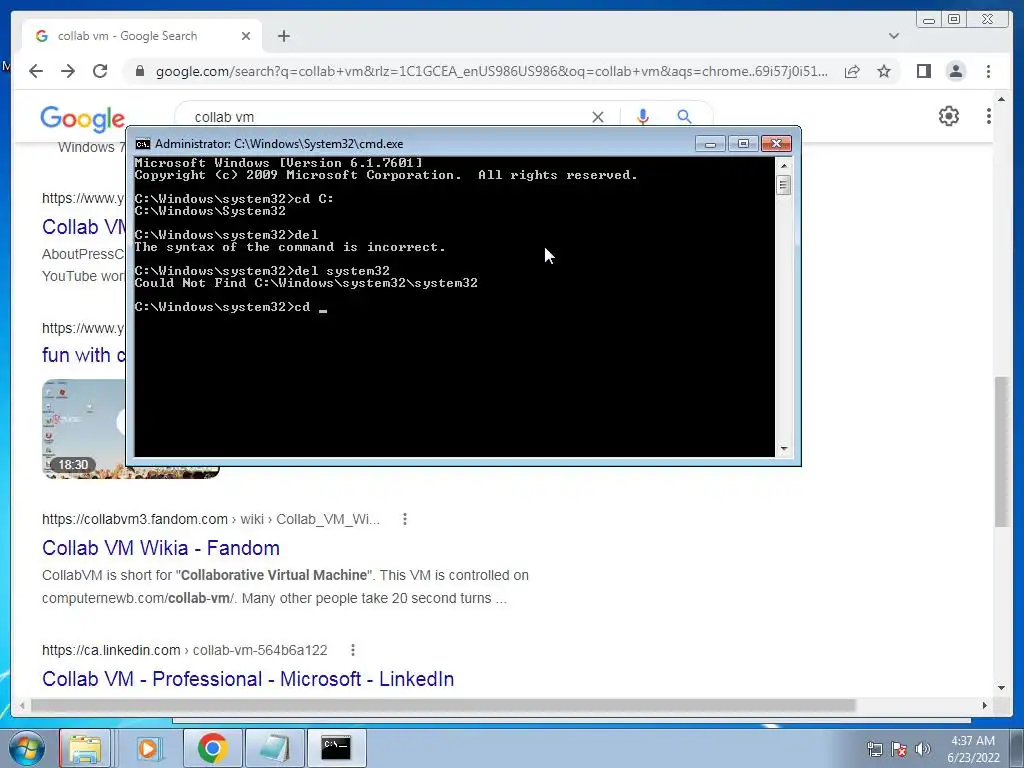The width and height of the screenshot is (1024, 768).
Task: Open Collab VM LinkedIn result
Action: [248, 679]
